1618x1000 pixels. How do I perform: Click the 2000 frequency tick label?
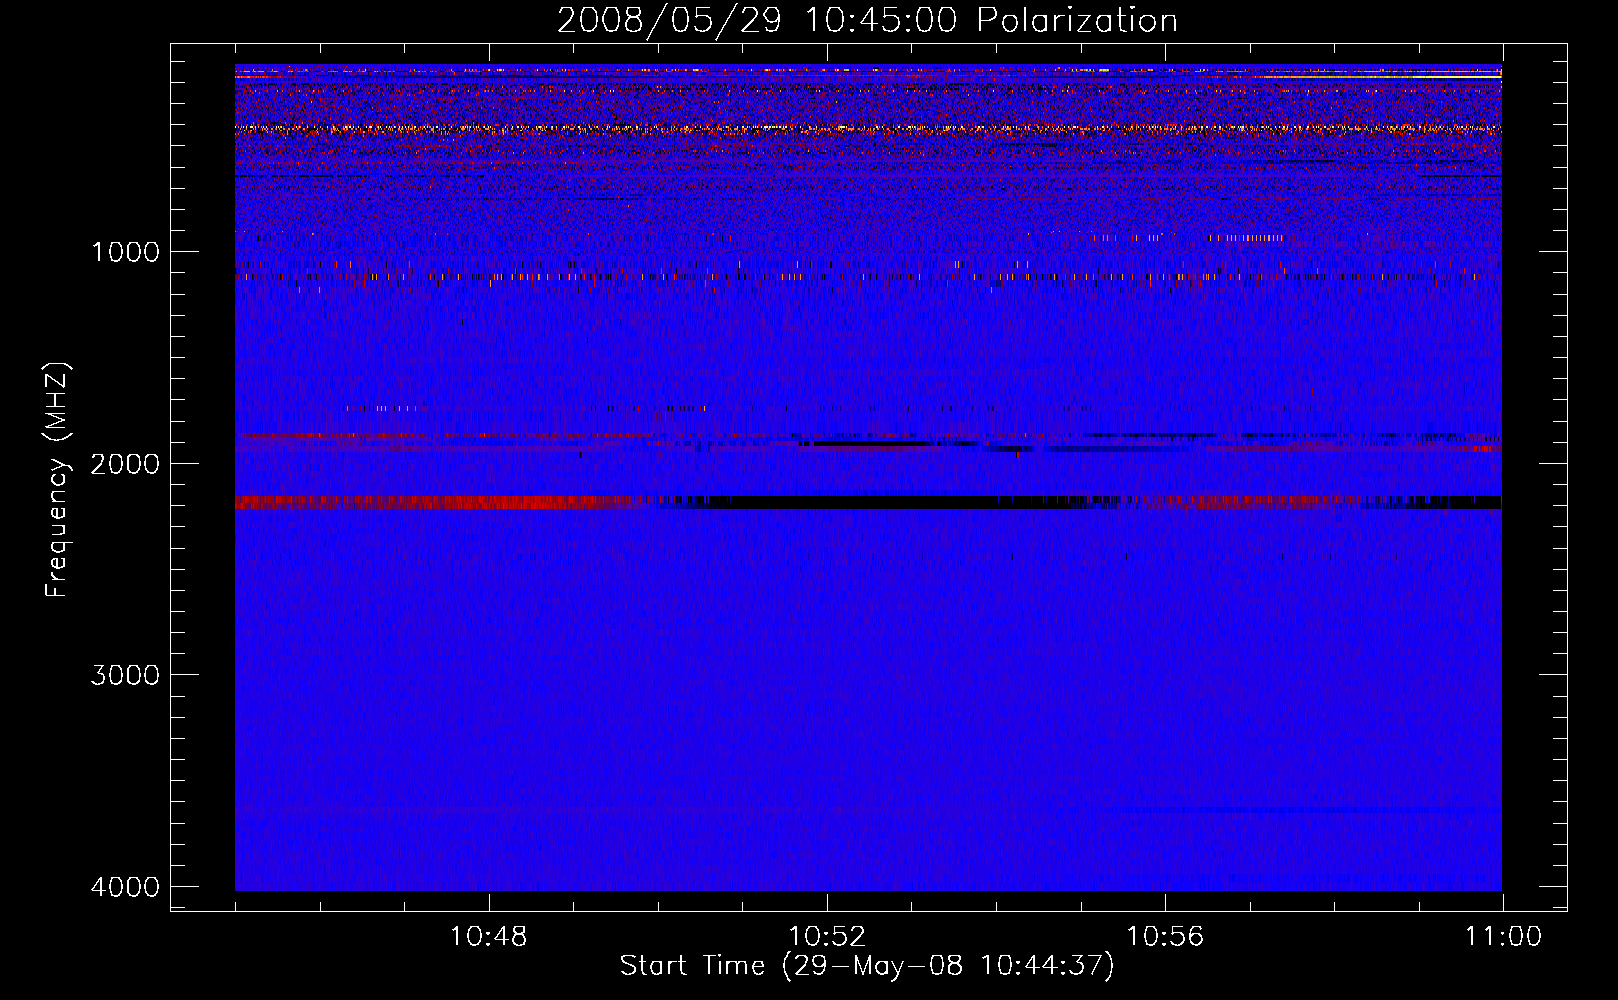[125, 463]
